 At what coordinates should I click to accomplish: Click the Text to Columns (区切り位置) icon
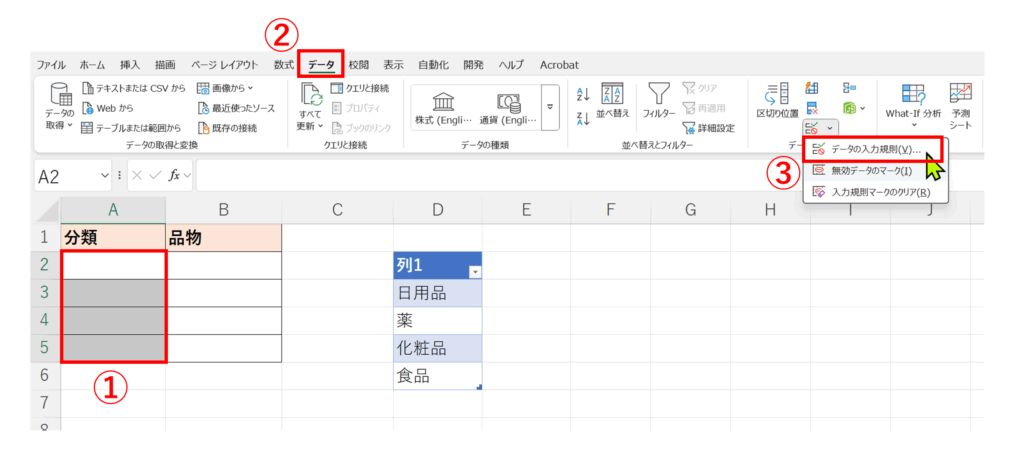pos(776,101)
